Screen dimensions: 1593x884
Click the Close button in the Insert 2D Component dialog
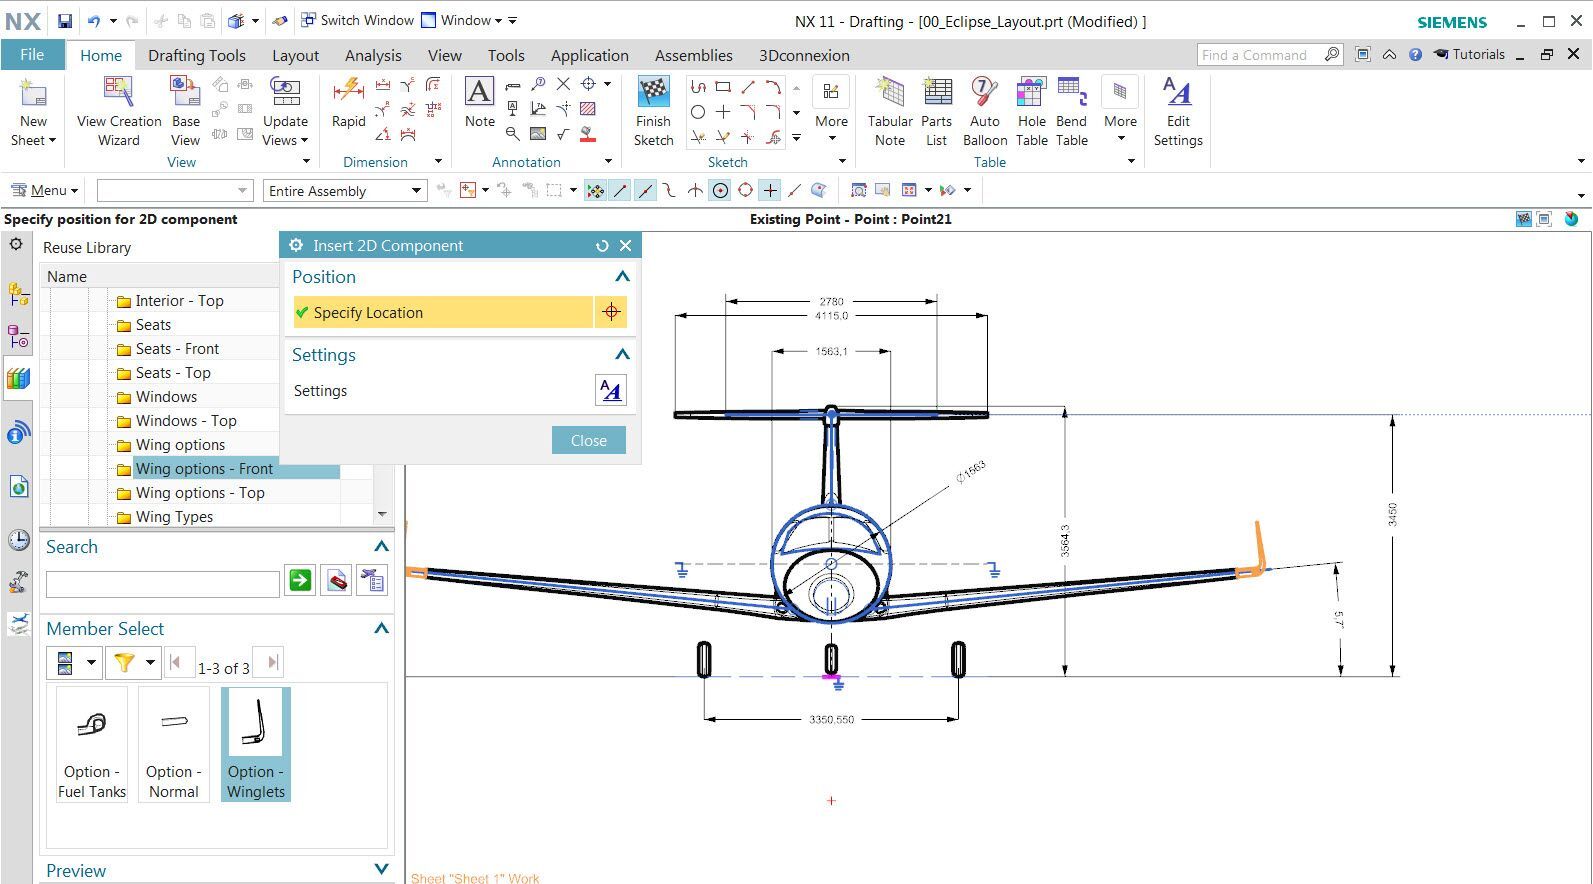589,440
